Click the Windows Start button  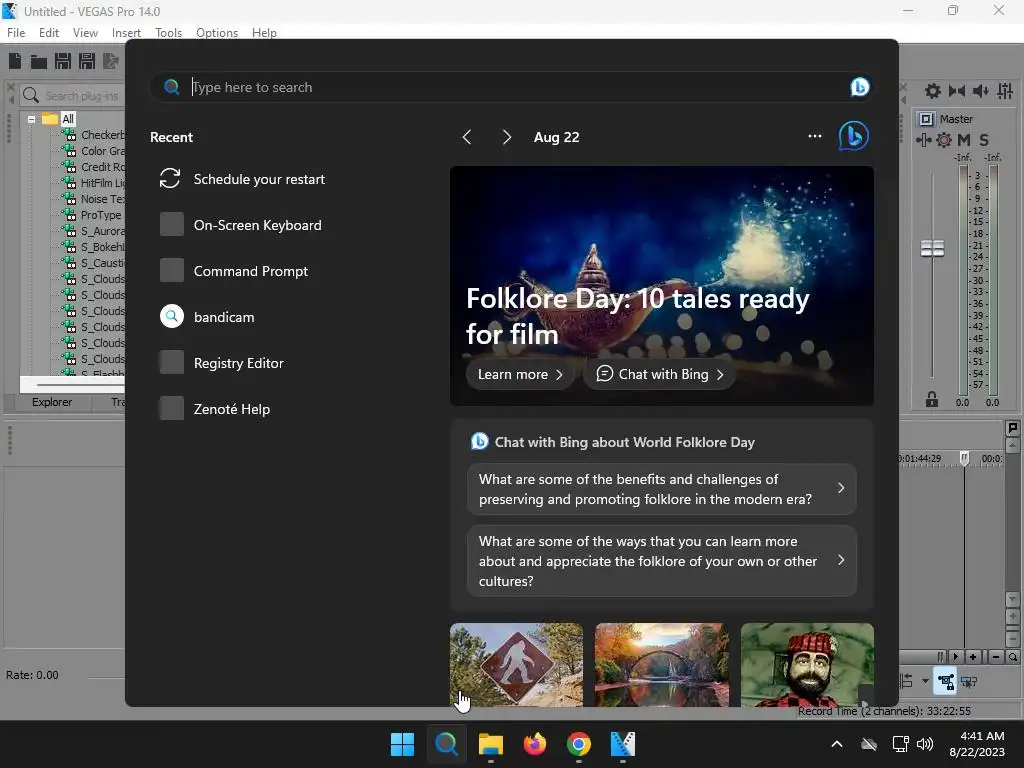(402, 744)
